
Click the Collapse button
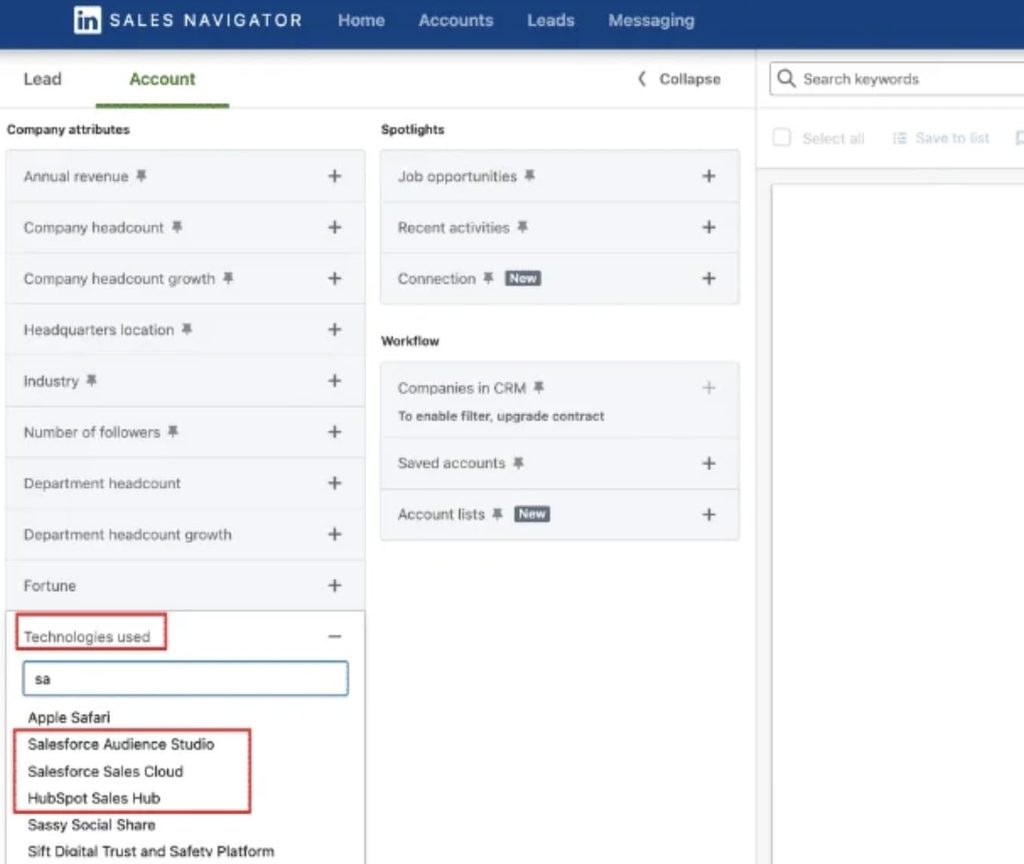point(679,79)
